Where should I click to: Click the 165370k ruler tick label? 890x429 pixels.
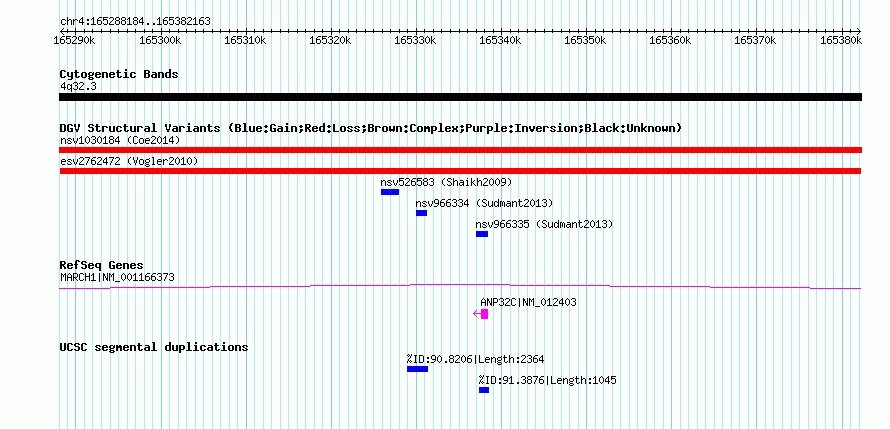tap(757, 40)
